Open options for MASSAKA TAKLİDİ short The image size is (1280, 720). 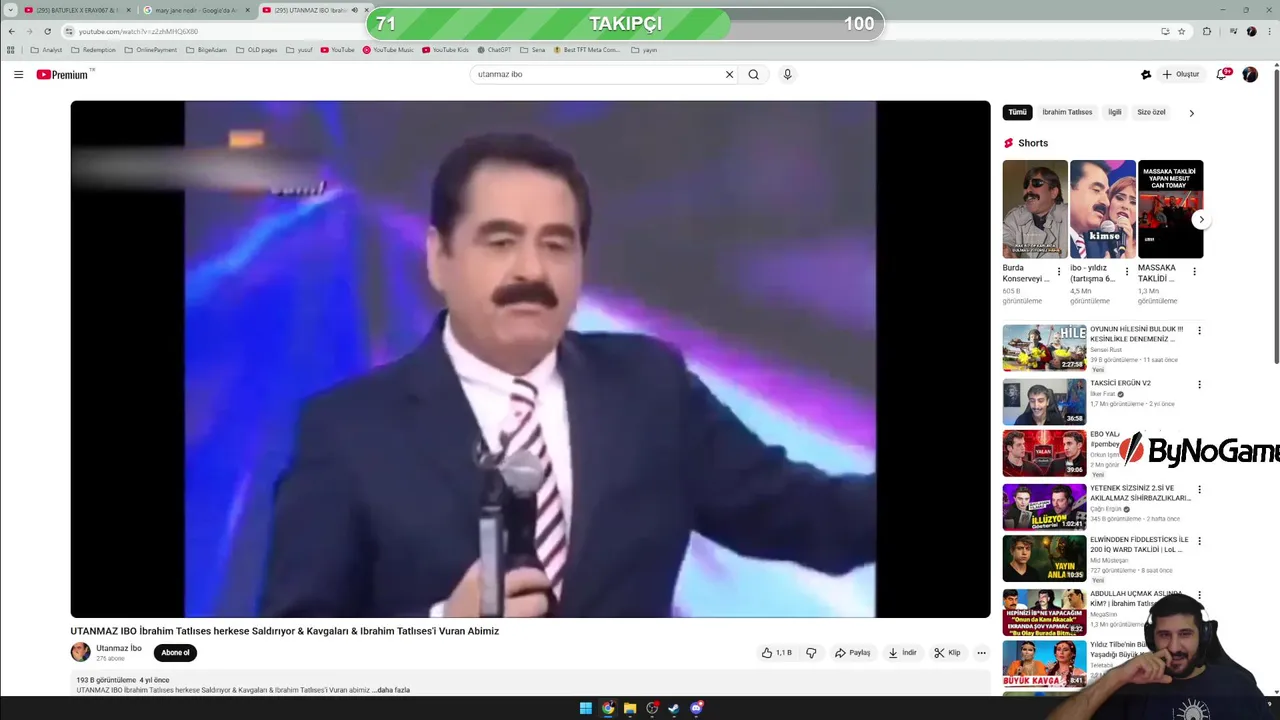pyautogui.click(x=1194, y=271)
